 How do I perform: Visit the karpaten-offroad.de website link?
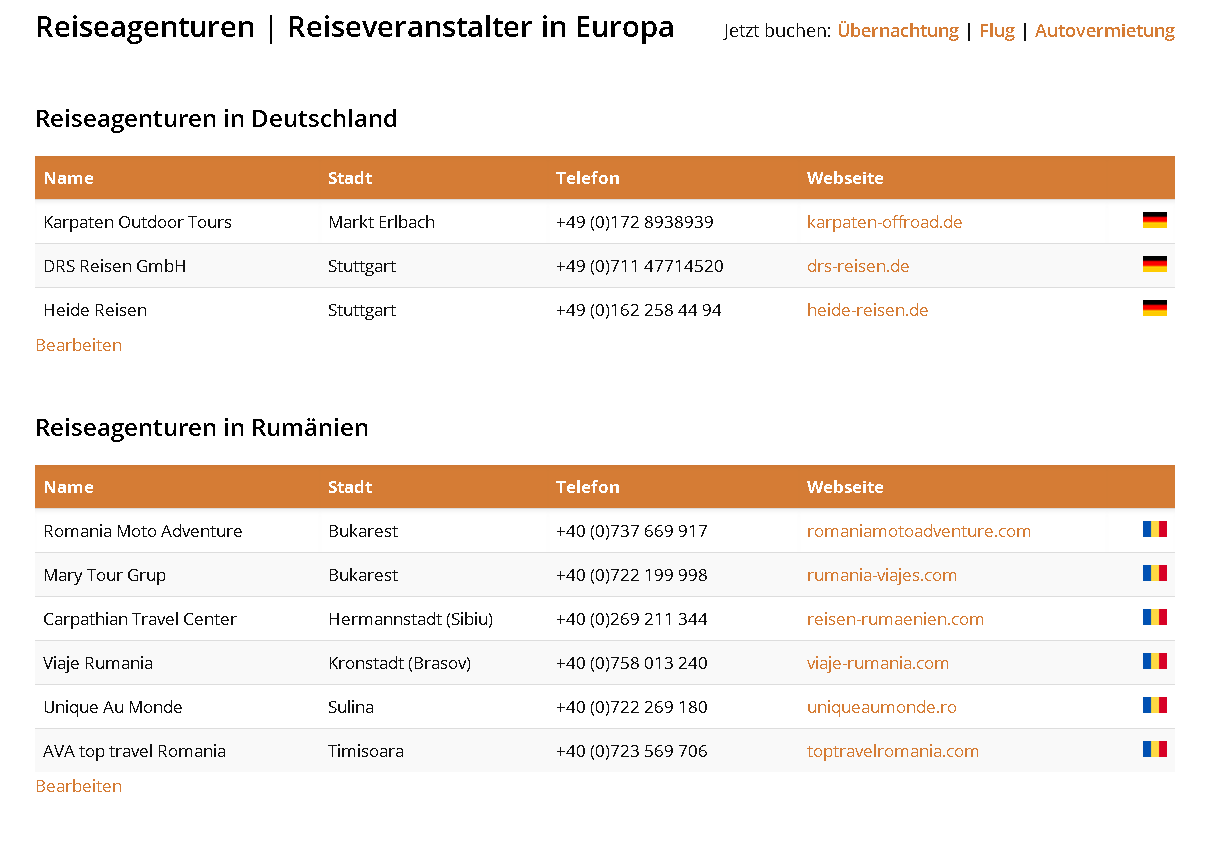[884, 222]
